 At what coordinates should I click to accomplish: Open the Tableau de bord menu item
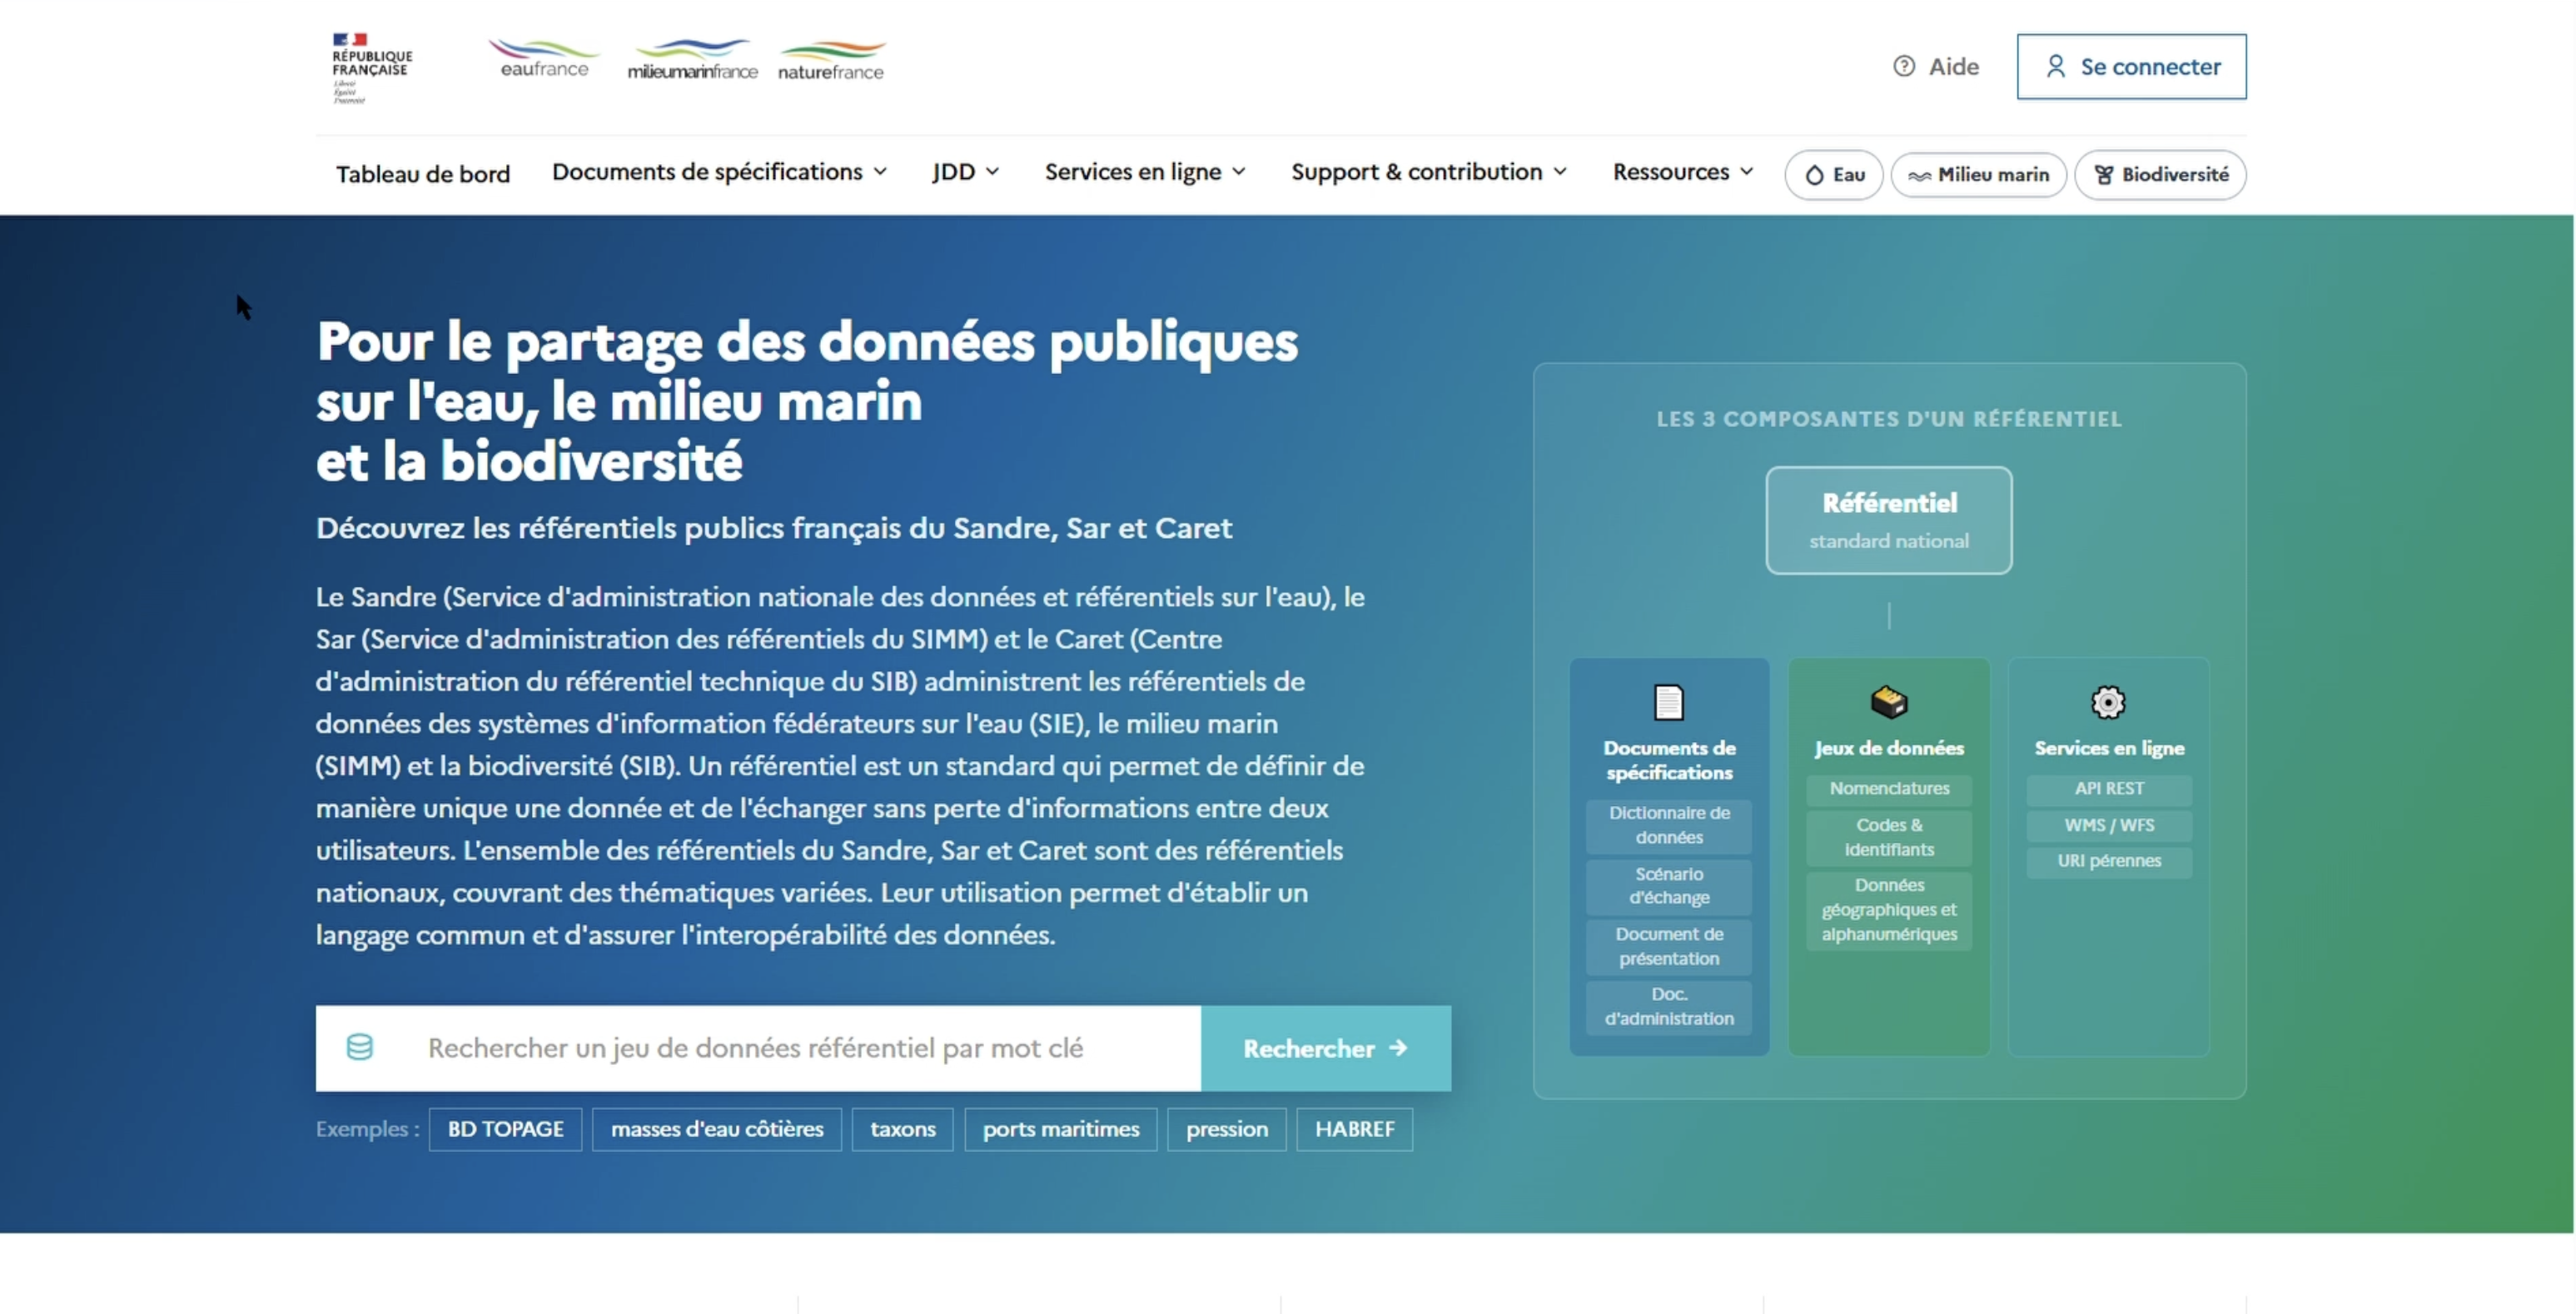[x=423, y=174]
